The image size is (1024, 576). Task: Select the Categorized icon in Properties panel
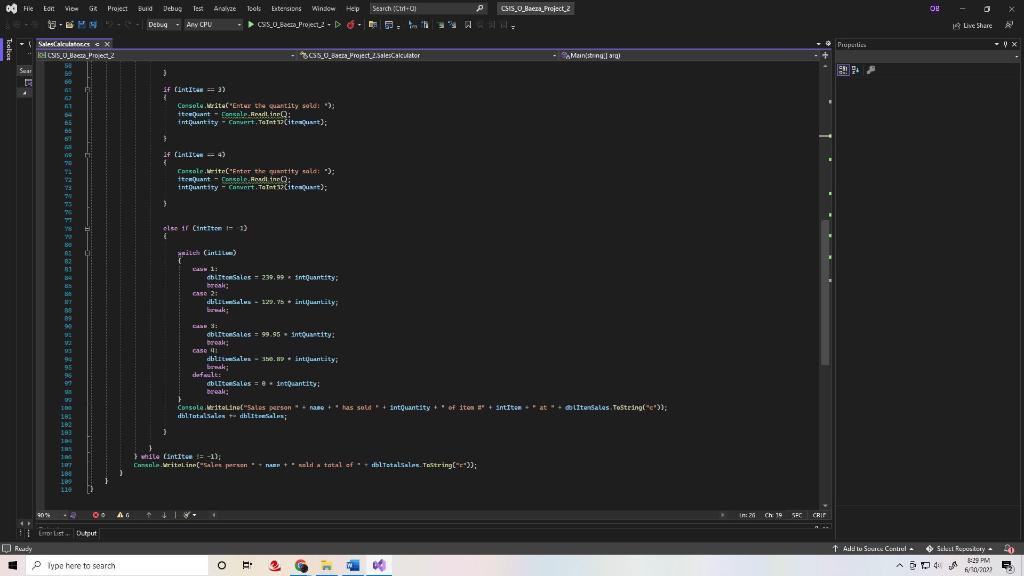pyautogui.click(x=841, y=70)
